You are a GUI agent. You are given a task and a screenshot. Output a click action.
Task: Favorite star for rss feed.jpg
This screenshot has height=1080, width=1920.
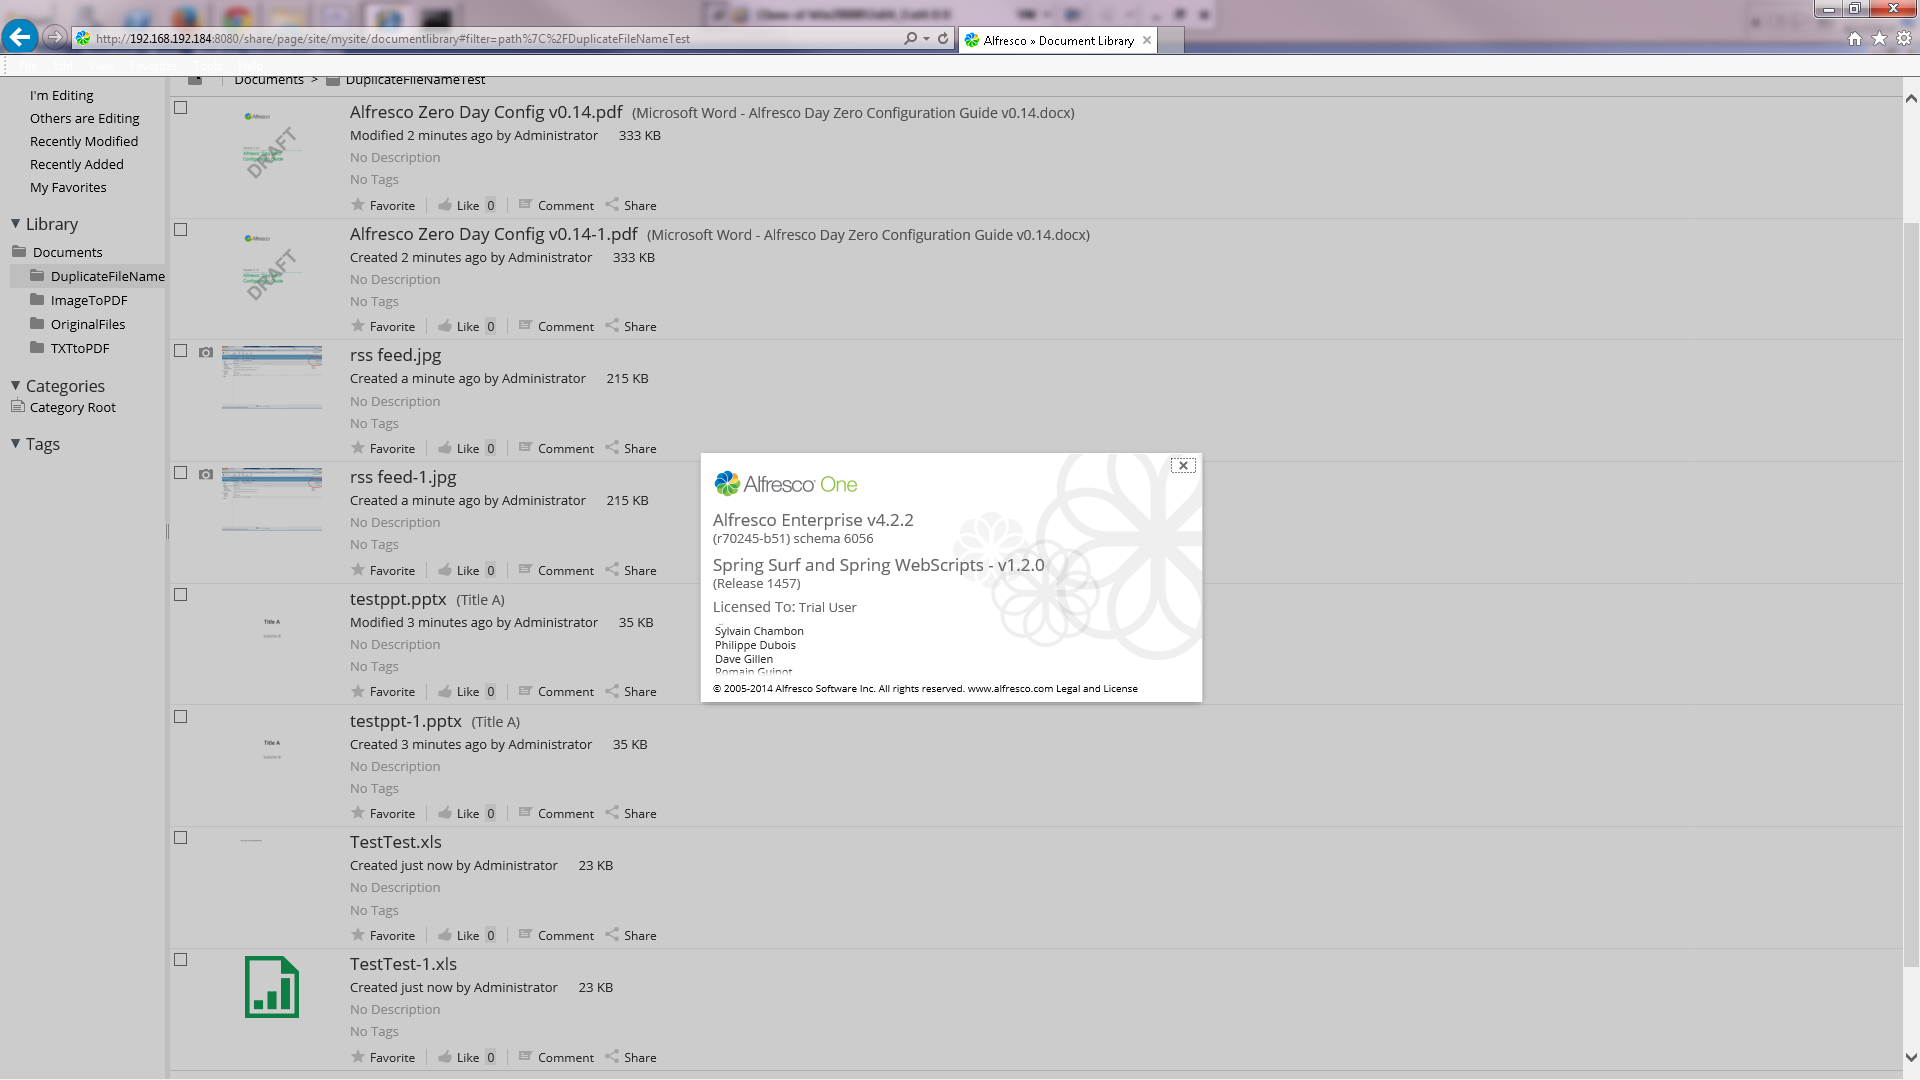point(357,447)
